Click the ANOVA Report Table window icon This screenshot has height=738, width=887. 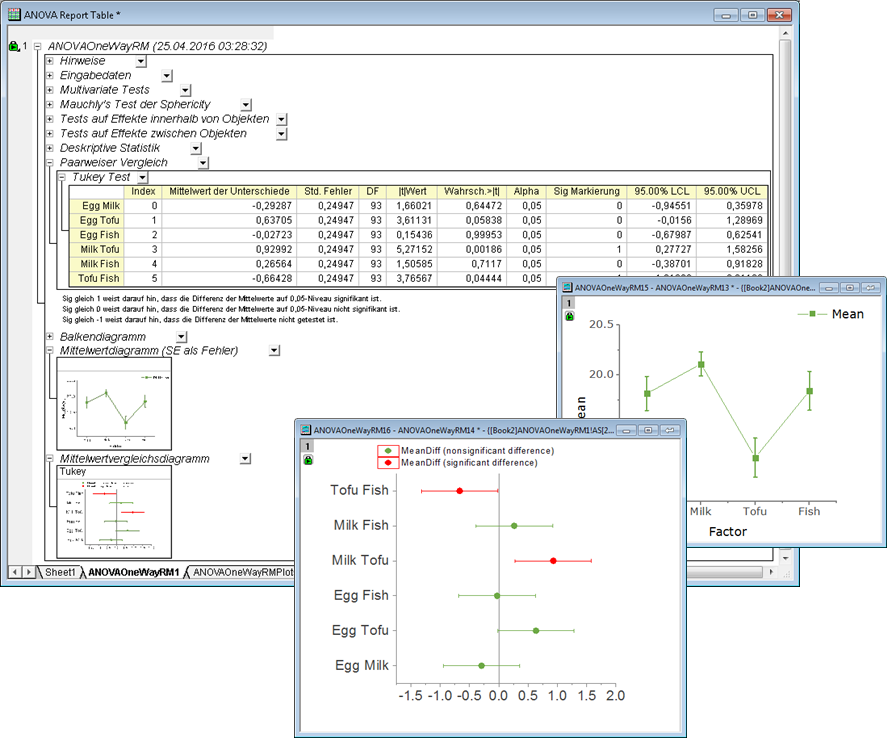point(14,15)
